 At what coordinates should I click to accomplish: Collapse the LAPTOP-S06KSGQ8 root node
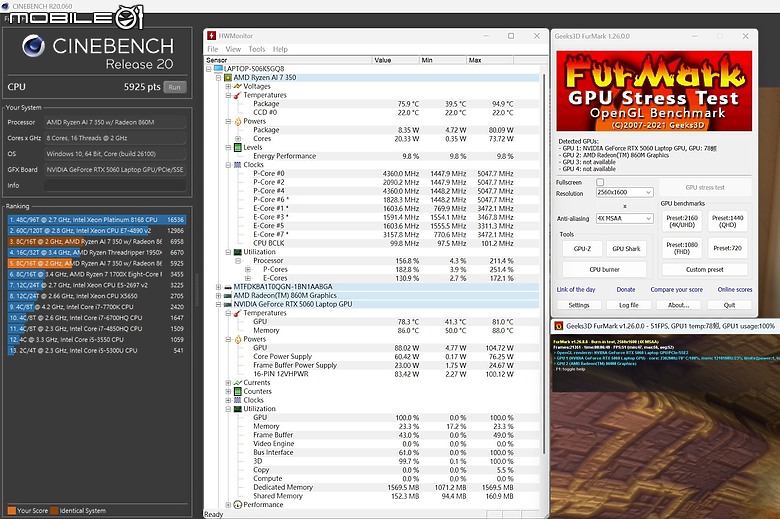[209, 69]
